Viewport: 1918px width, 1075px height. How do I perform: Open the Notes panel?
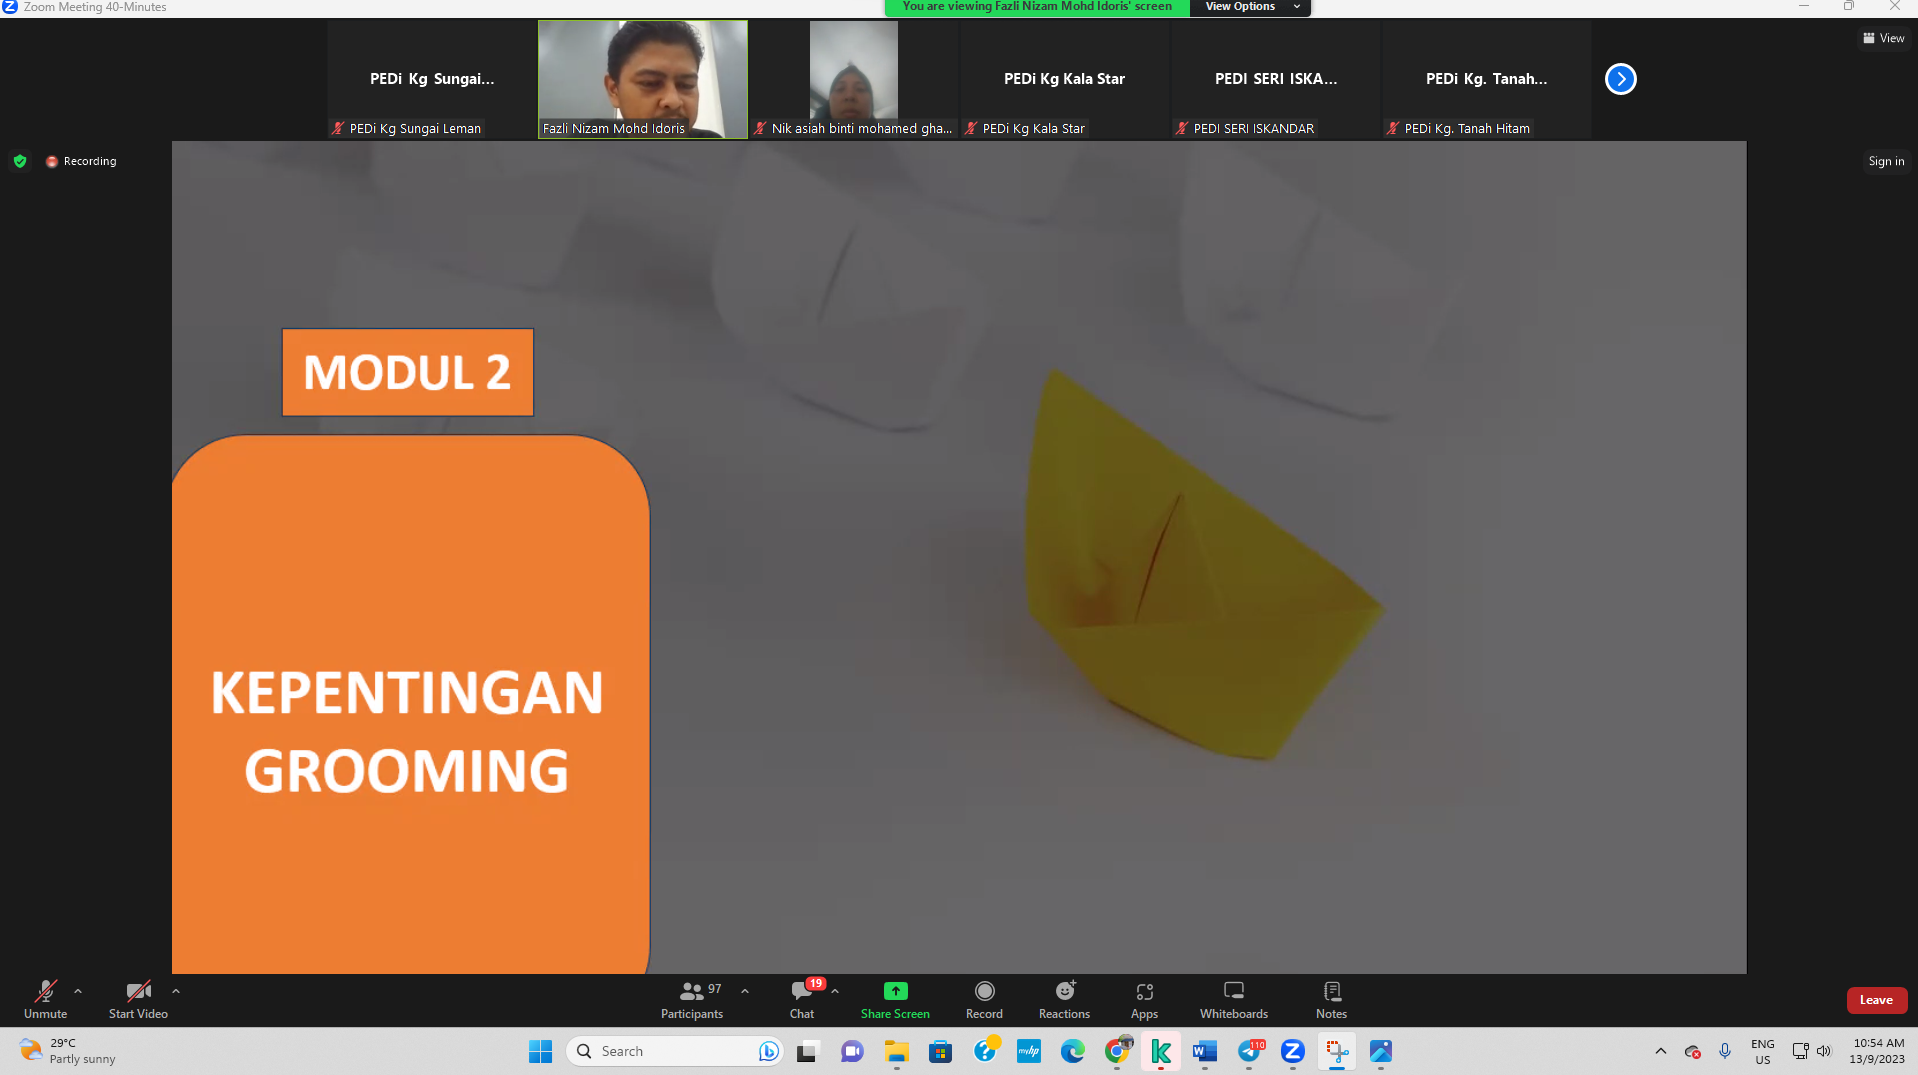(x=1331, y=999)
